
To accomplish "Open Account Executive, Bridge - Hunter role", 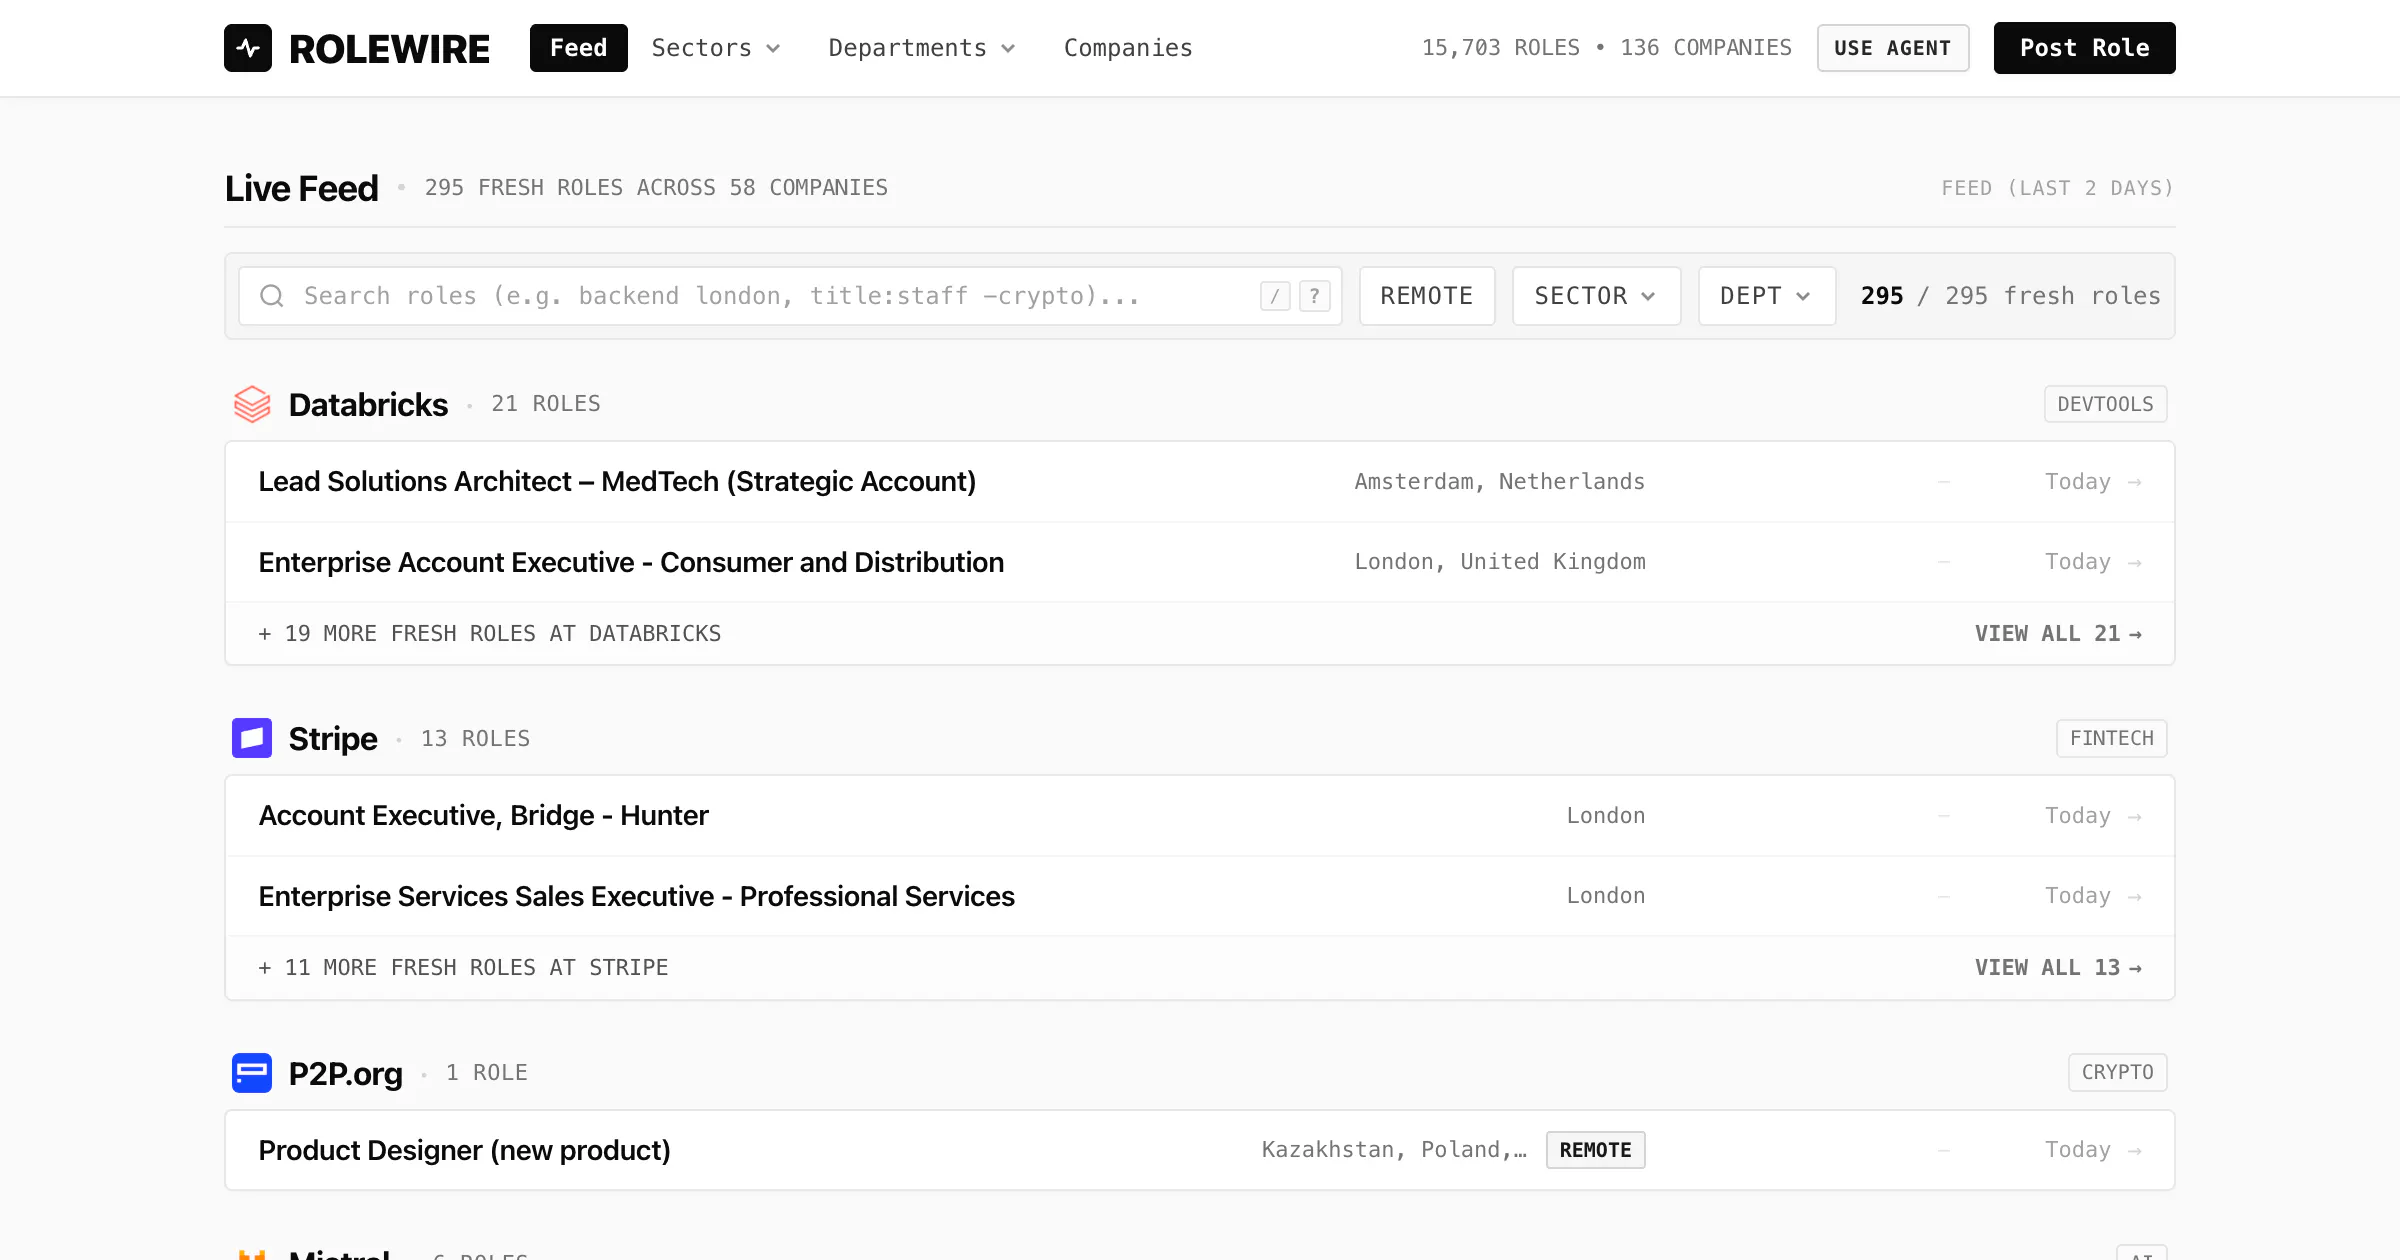I will tap(1200, 816).
